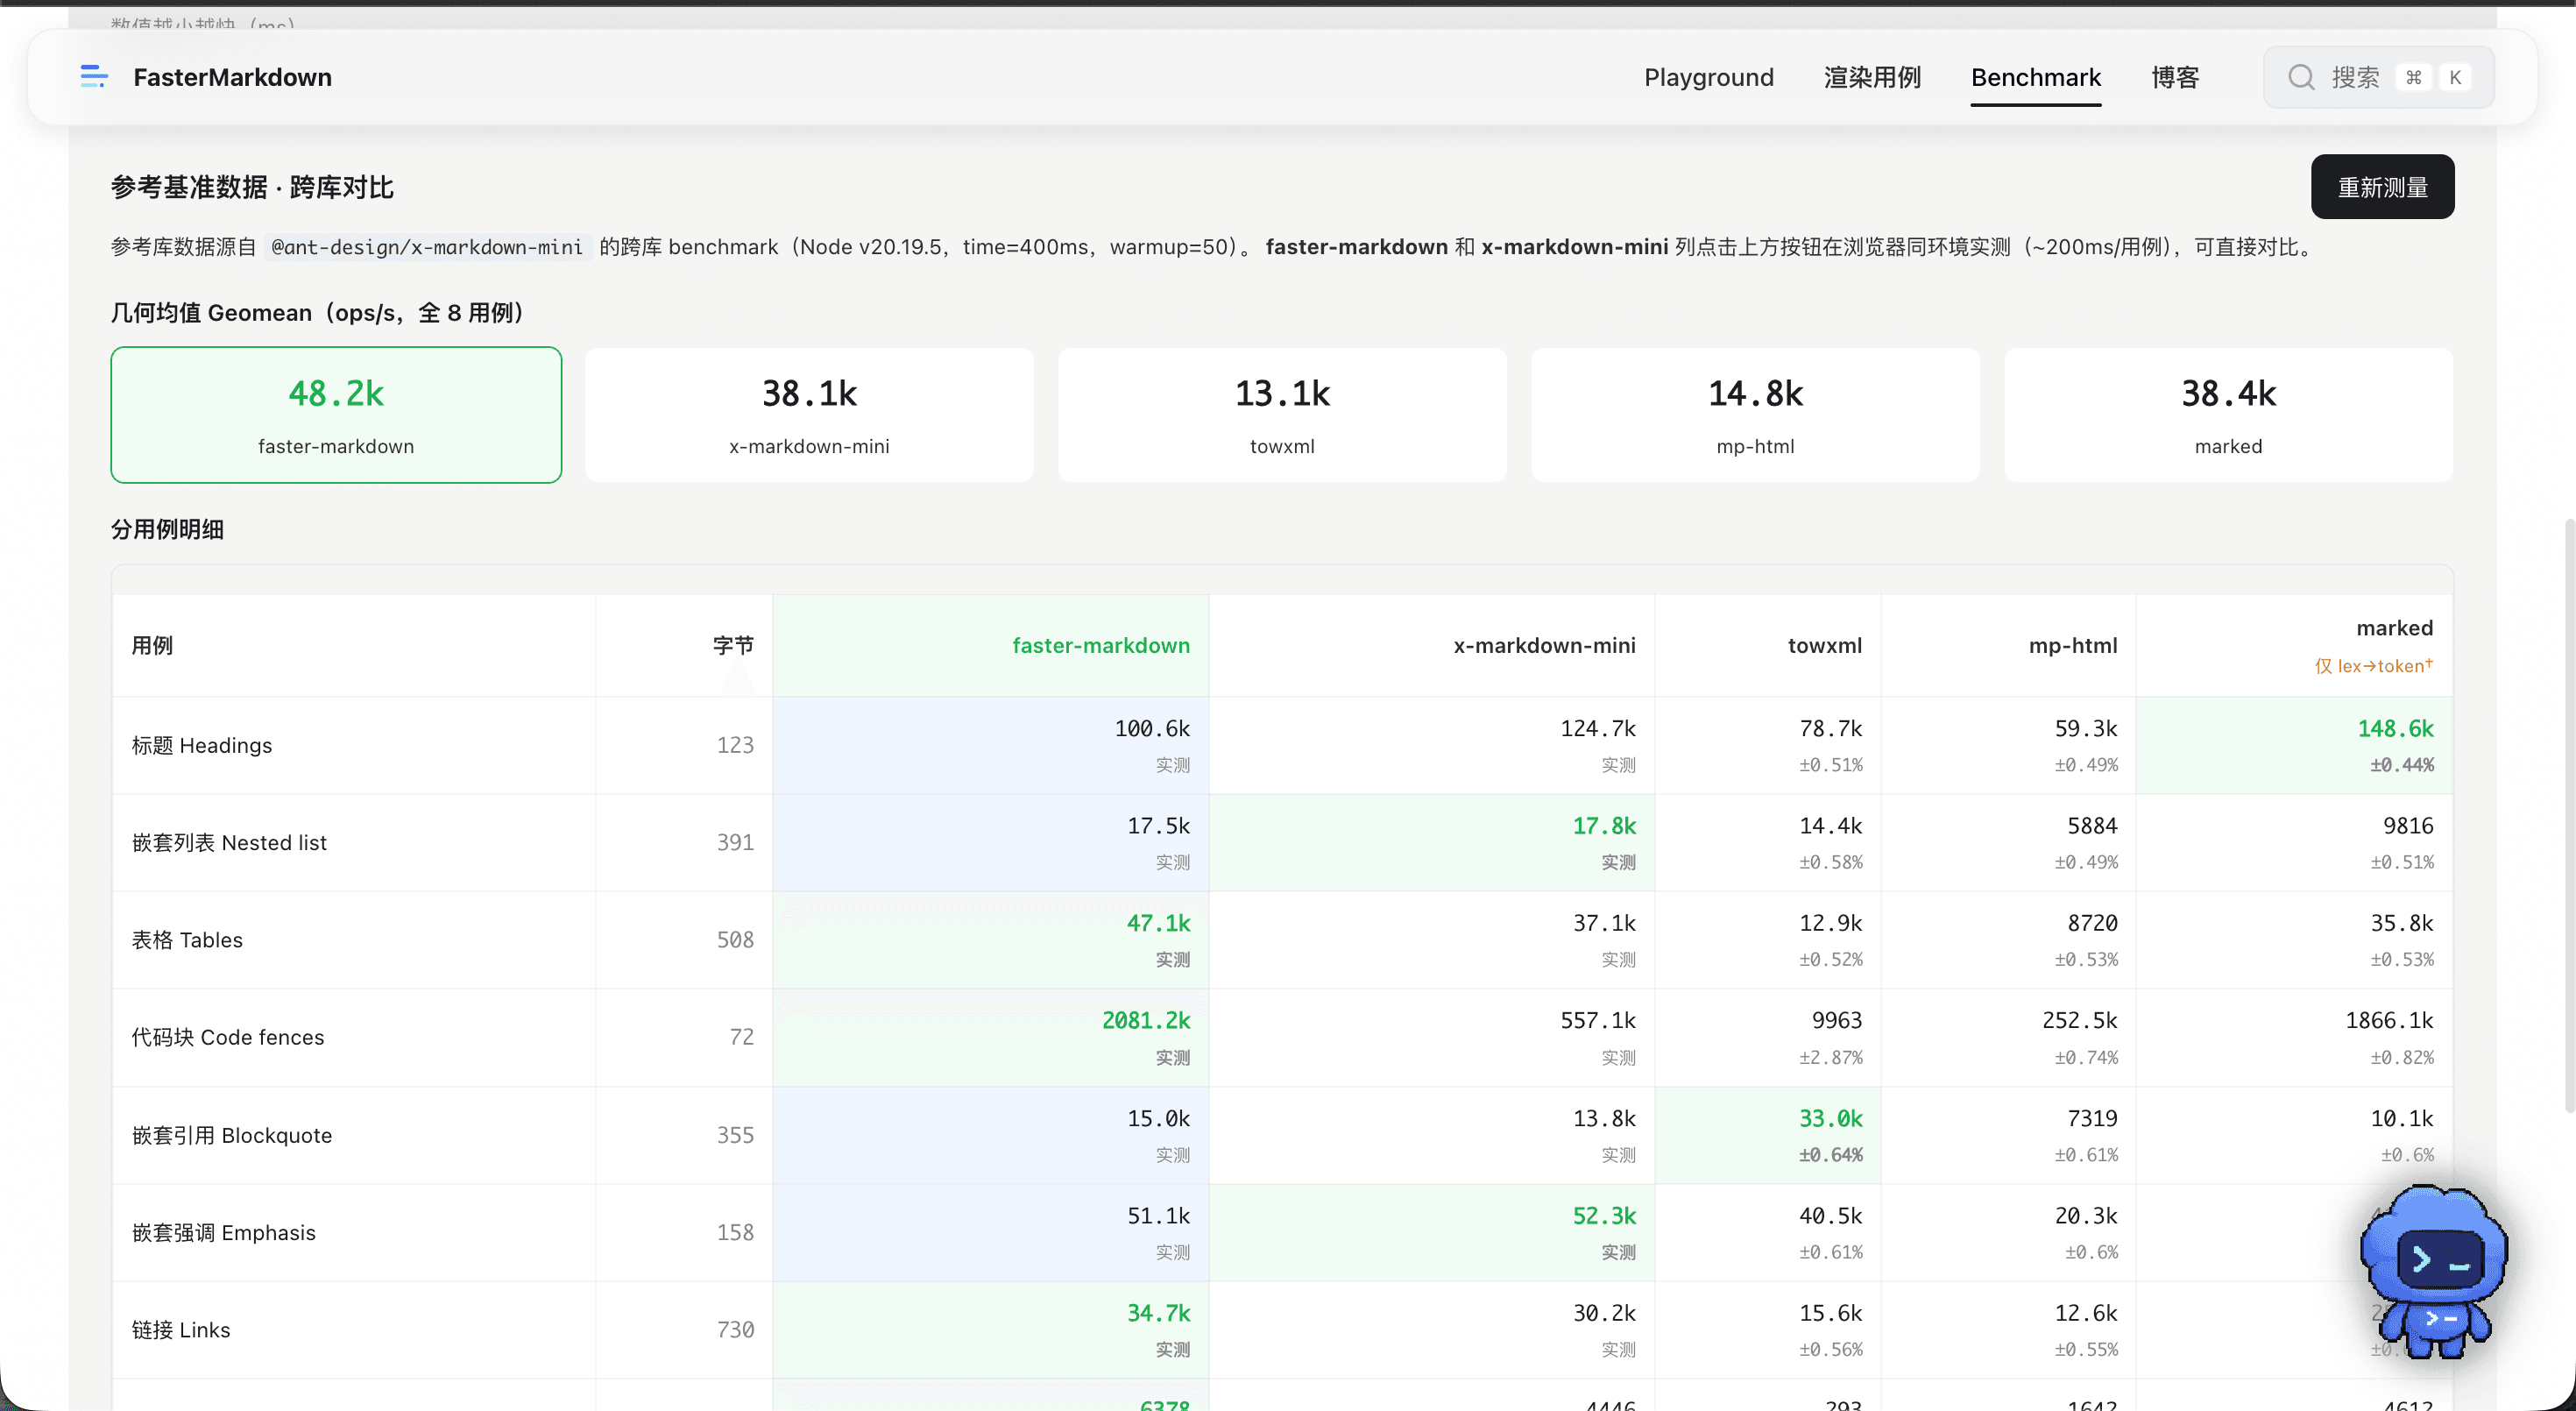Switch to 渲染用例 tab
The image size is (2576, 1411).
[x=1872, y=77]
